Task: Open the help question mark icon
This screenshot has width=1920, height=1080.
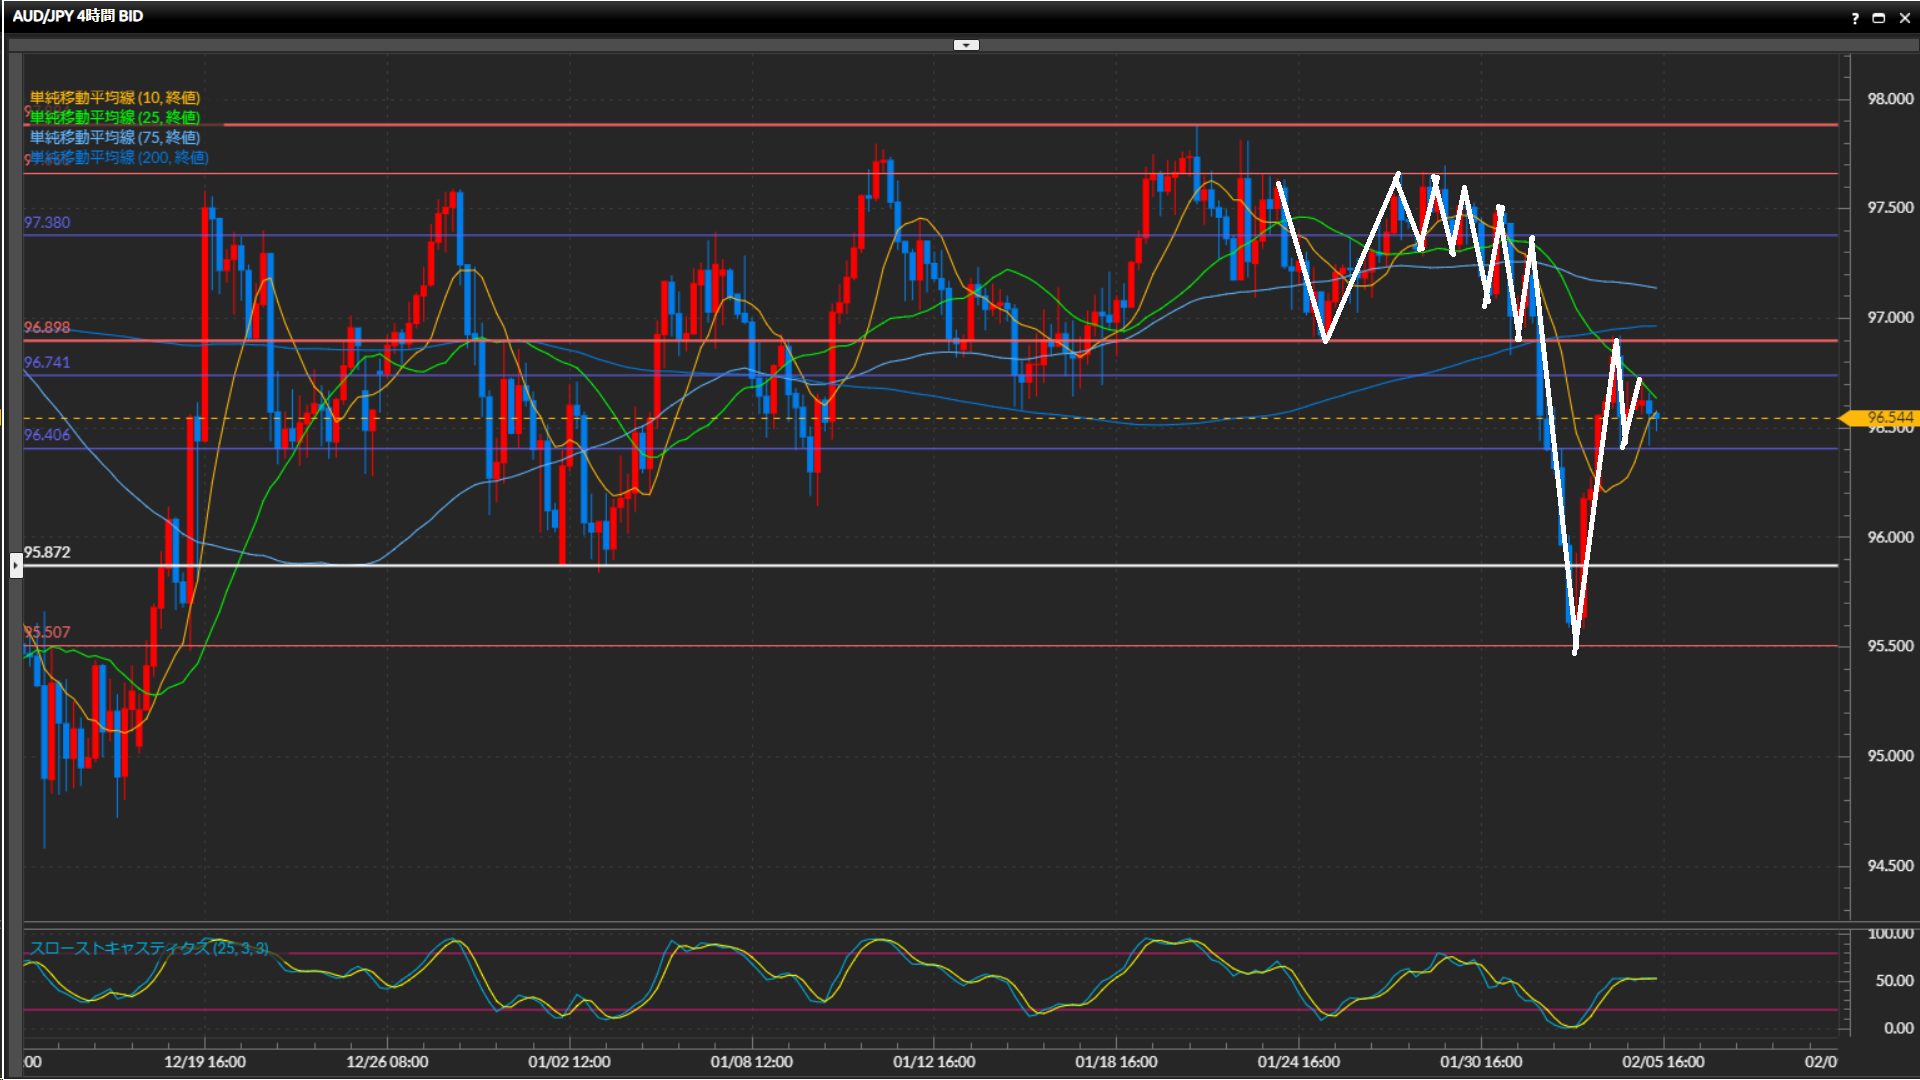Action: (1855, 18)
